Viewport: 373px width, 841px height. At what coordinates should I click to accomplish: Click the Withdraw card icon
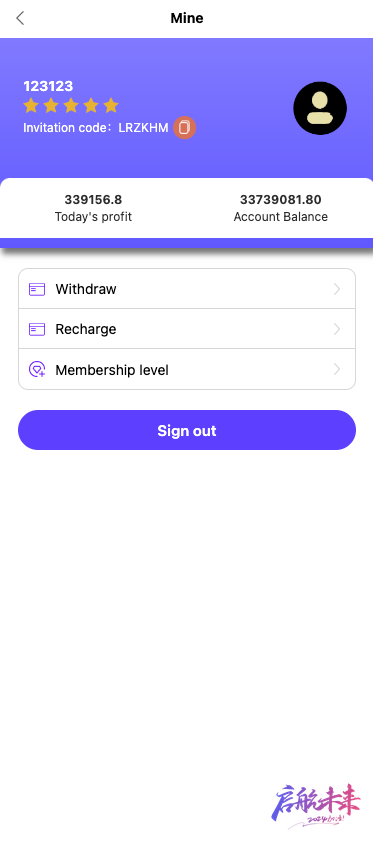[x=37, y=289]
